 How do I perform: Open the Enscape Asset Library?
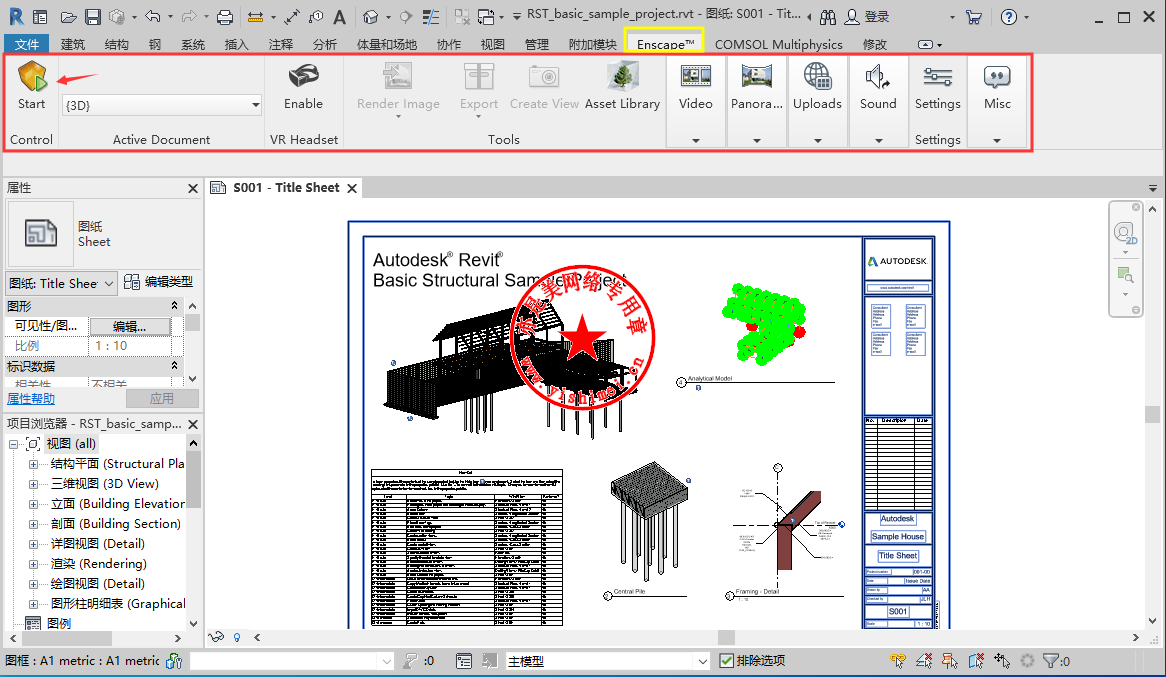(622, 86)
